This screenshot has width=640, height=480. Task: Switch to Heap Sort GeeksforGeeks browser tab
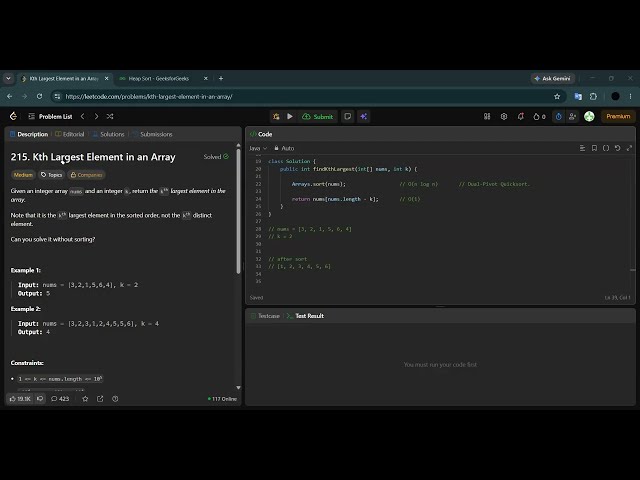(159, 78)
